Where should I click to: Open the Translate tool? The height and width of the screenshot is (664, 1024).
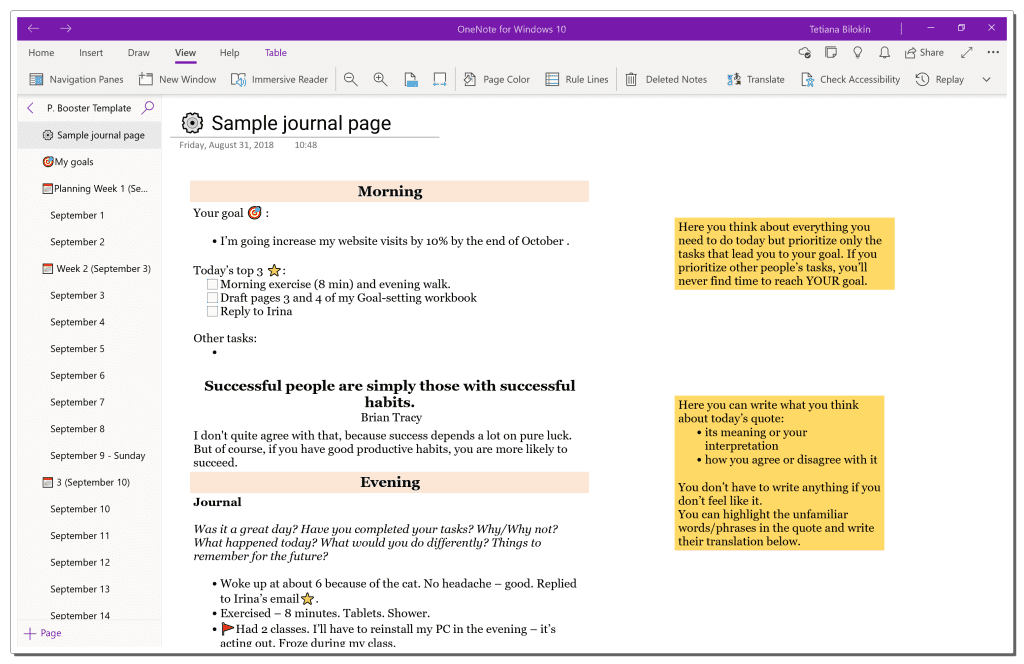tap(756, 79)
